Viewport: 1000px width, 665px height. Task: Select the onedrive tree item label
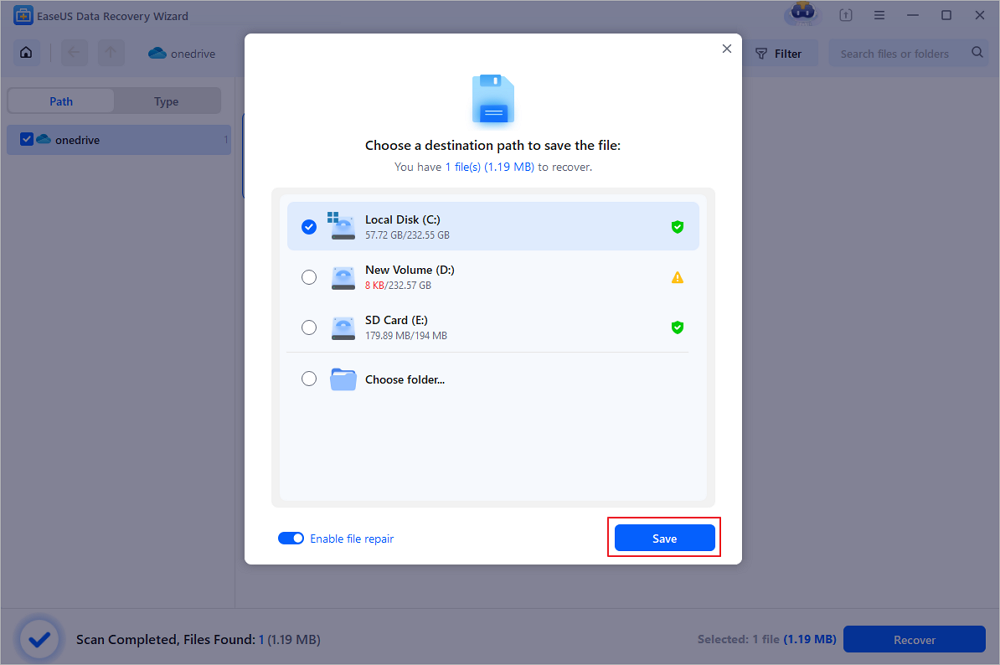click(77, 140)
